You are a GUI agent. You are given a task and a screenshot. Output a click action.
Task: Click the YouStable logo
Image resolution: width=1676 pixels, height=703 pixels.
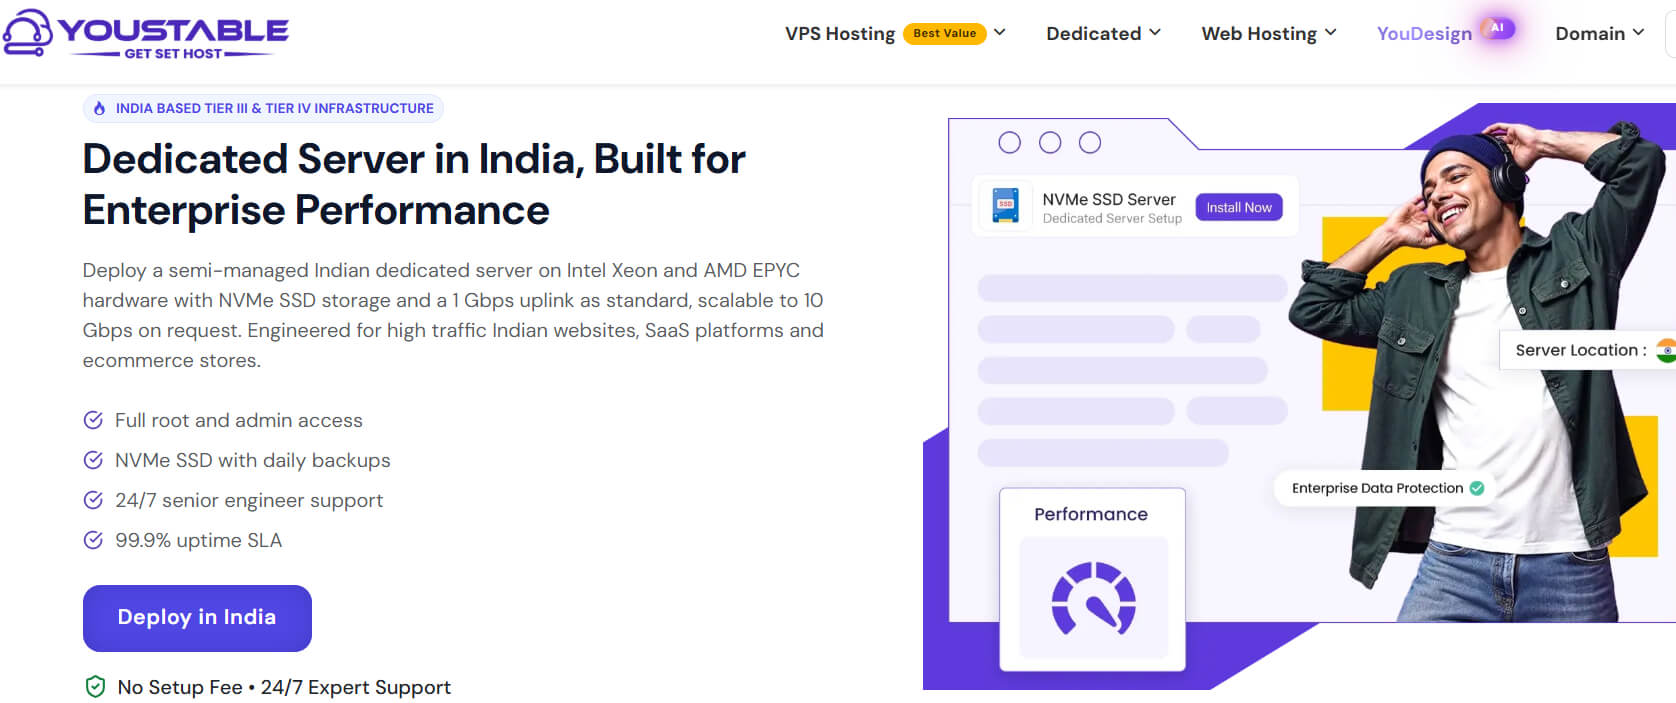coord(146,34)
